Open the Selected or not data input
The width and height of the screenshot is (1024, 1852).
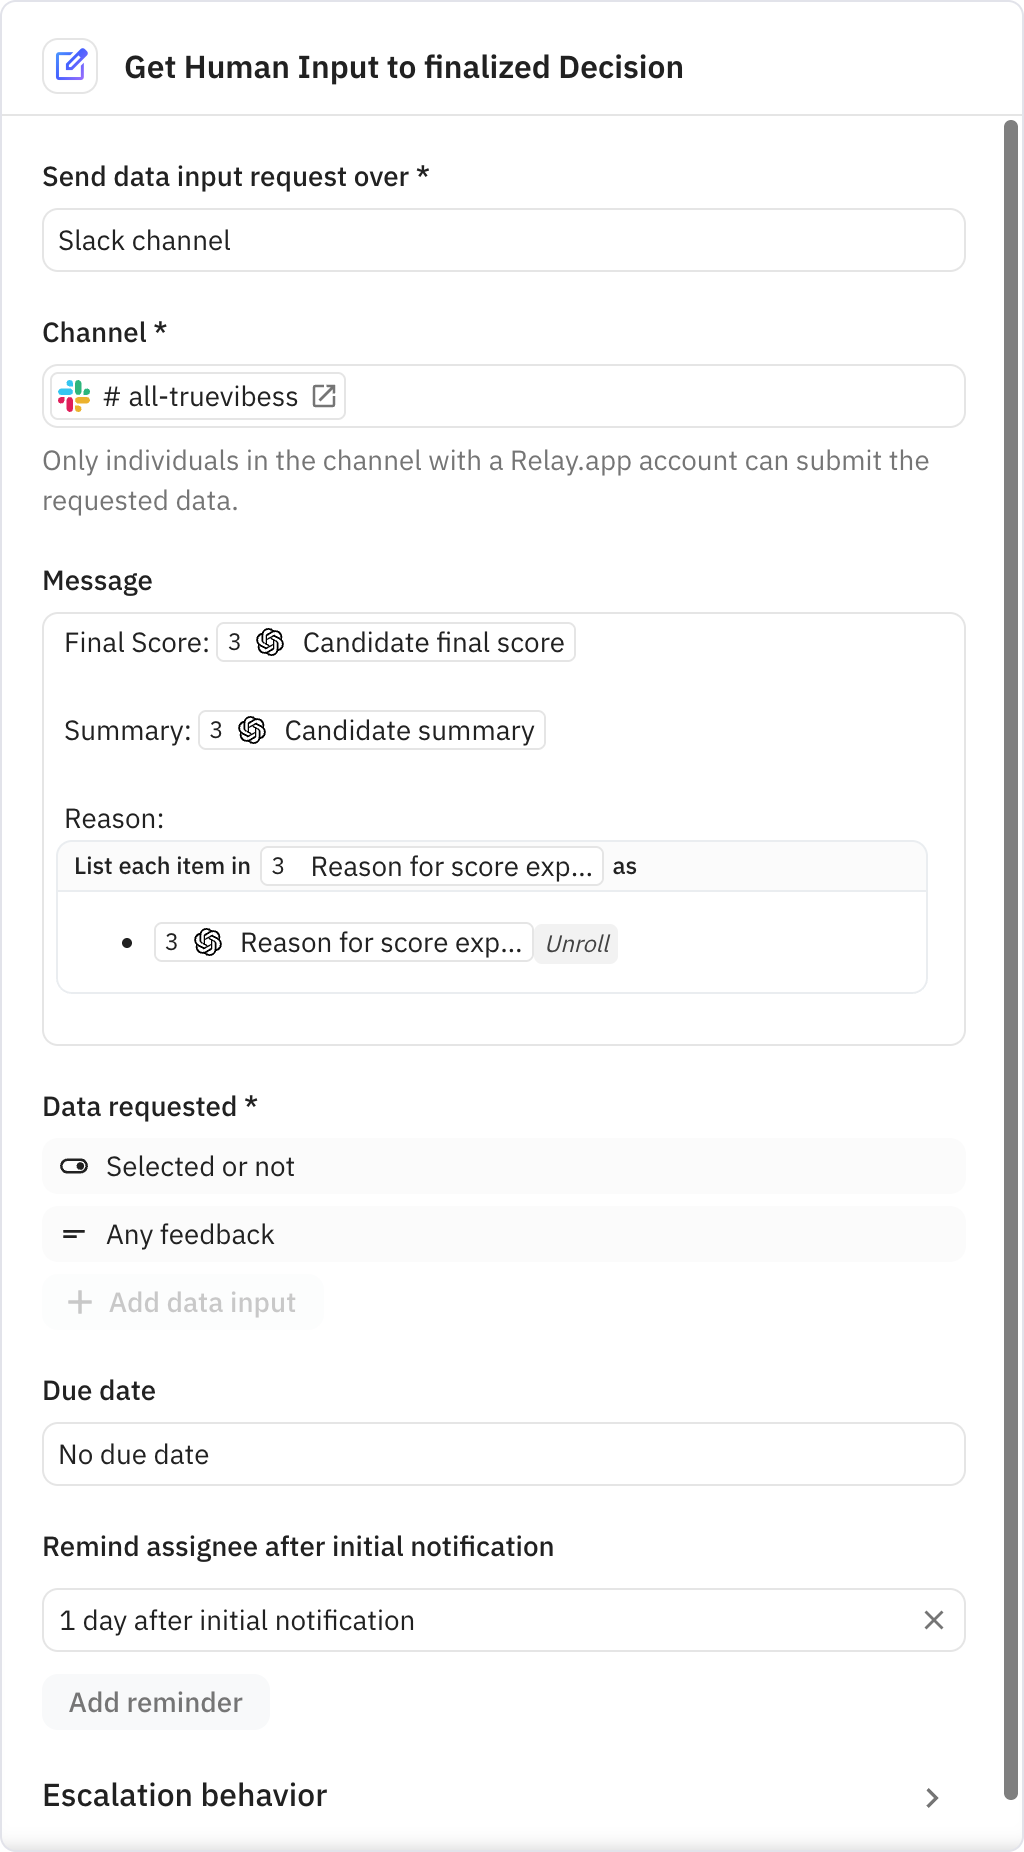[504, 1166]
